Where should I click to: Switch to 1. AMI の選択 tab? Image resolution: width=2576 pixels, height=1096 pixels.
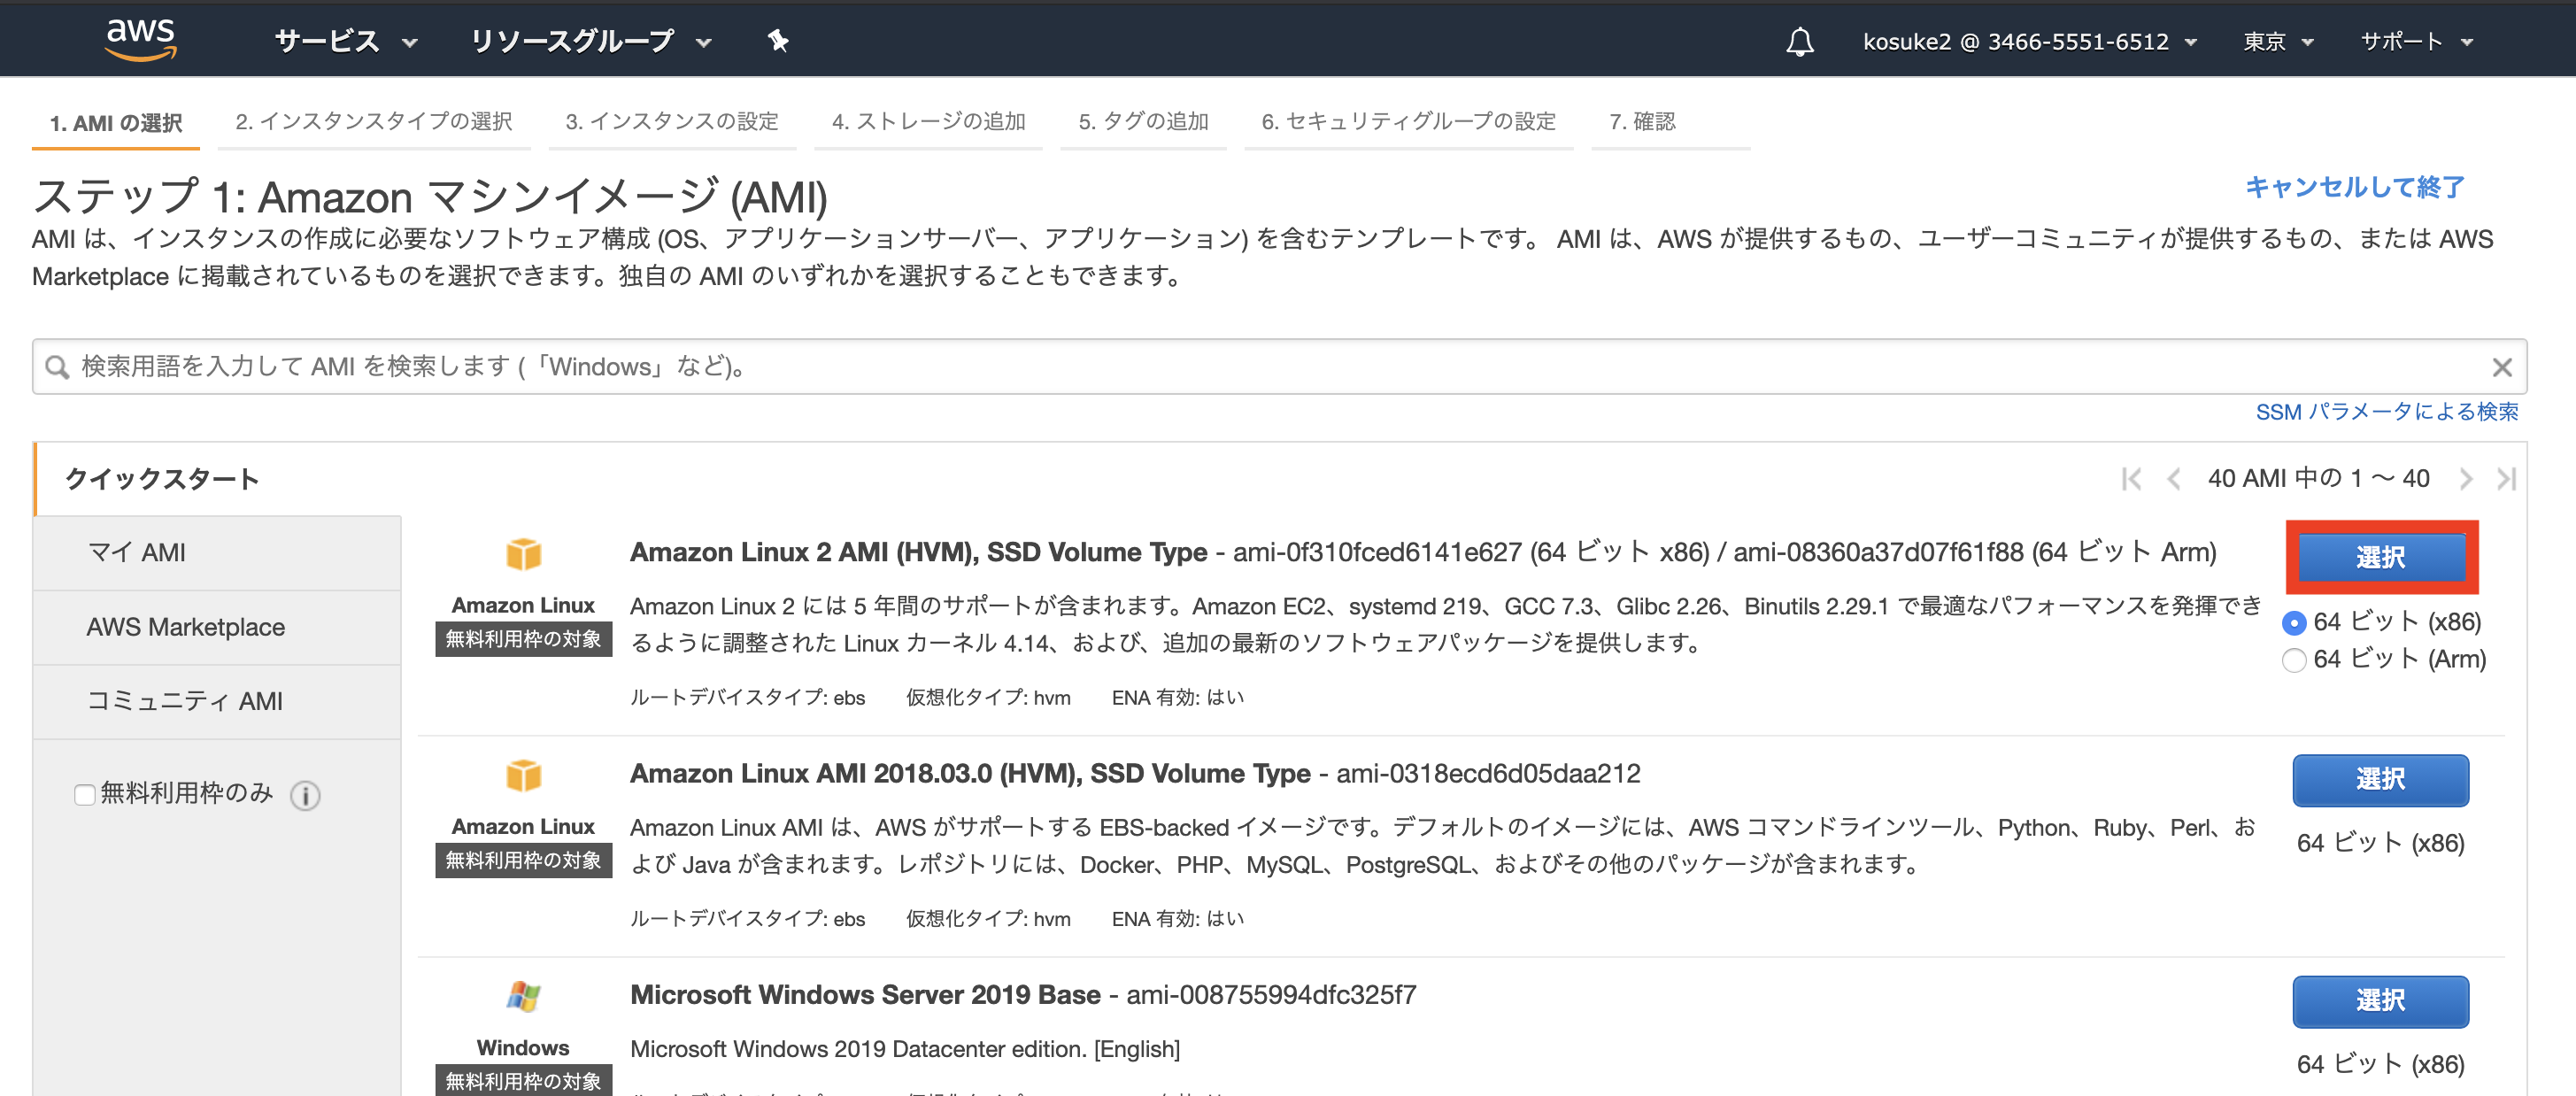click(x=116, y=123)
